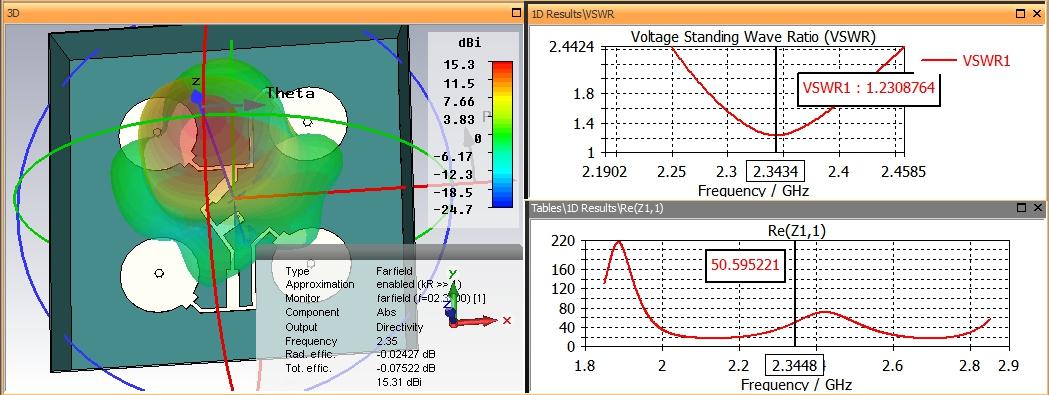The height and width of the screenshot is (395, 1049).
Task: Click the 2.3448 frequency marker box
Action: 794,366
